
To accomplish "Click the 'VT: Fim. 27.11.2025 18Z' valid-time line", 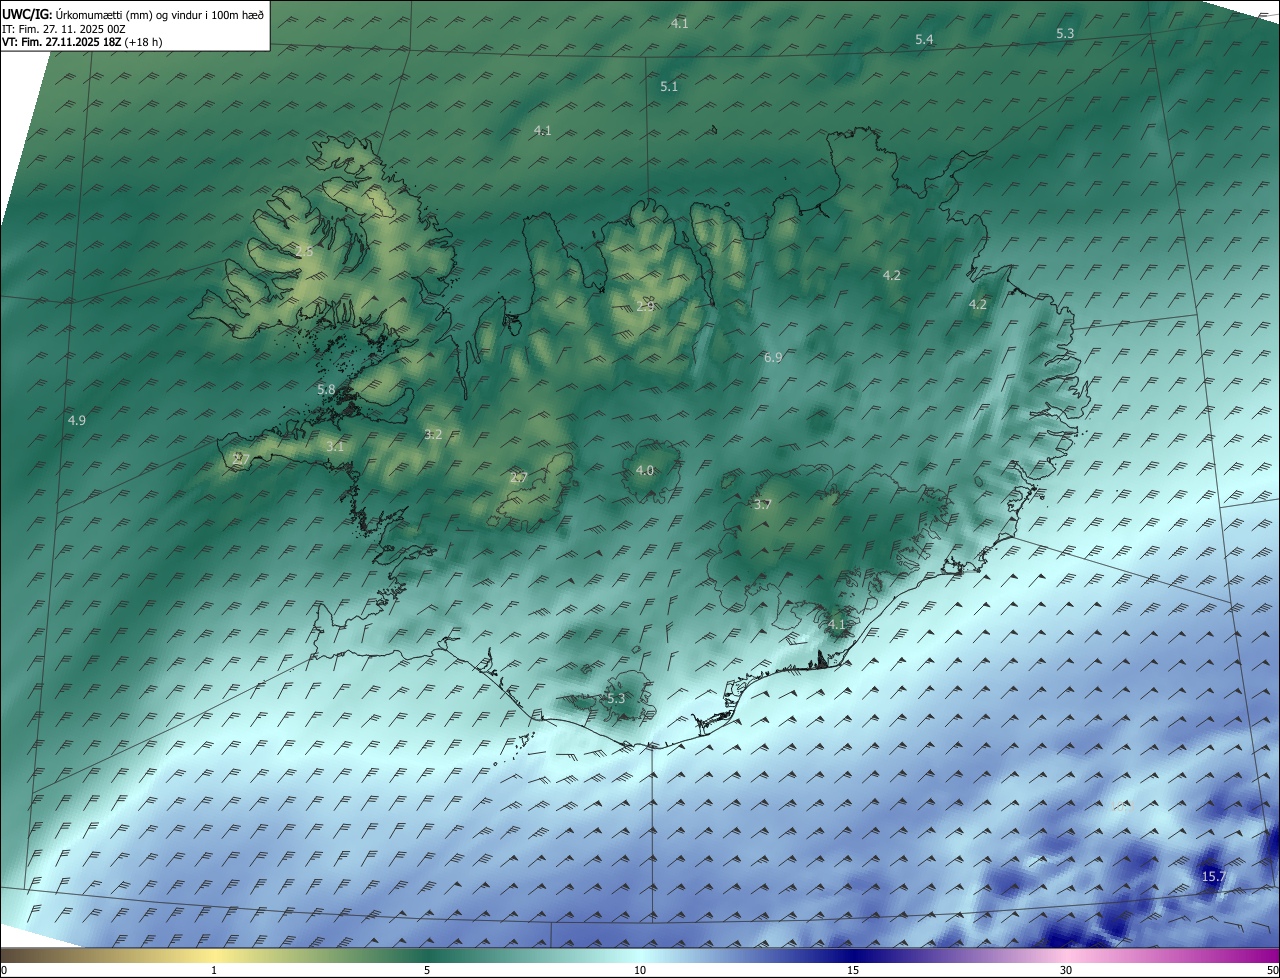I will click(x=82, y=42).
